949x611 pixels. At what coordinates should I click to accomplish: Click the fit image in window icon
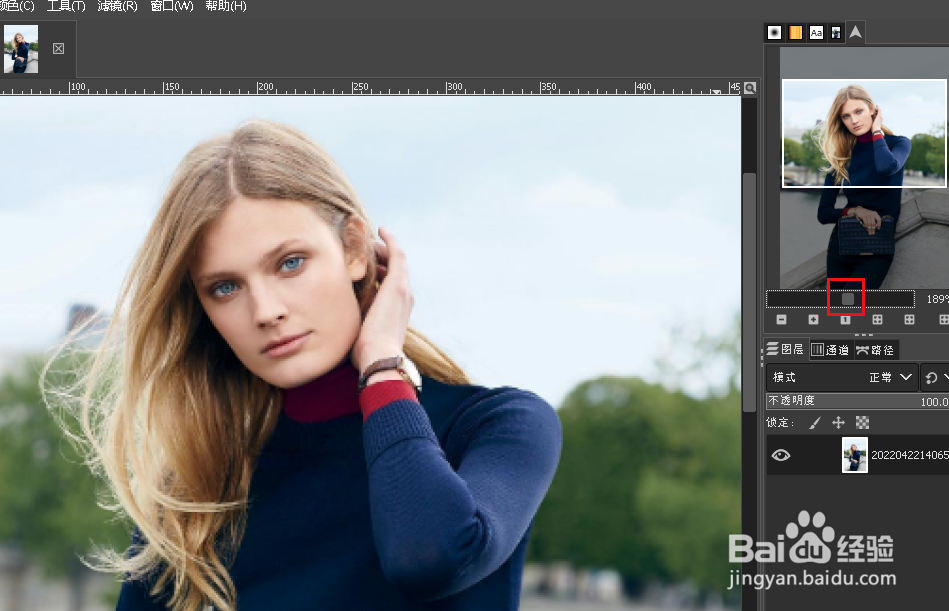[877, 319]
